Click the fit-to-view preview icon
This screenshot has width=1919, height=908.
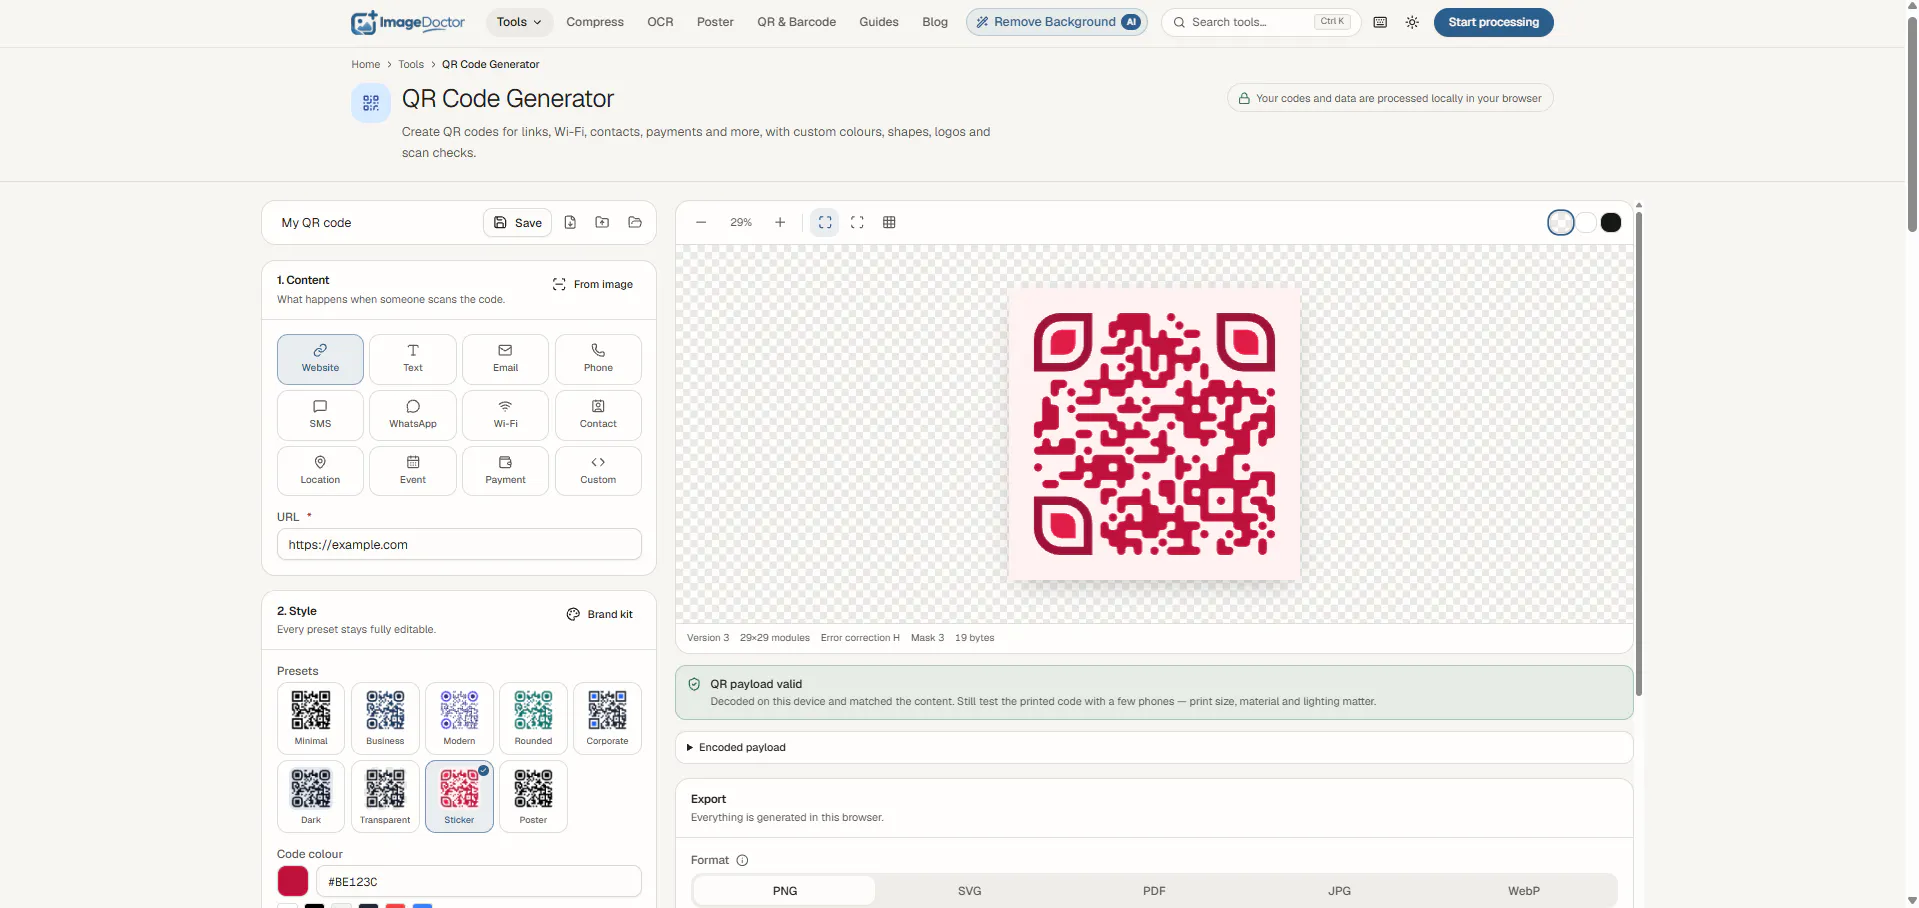(825, 222)
